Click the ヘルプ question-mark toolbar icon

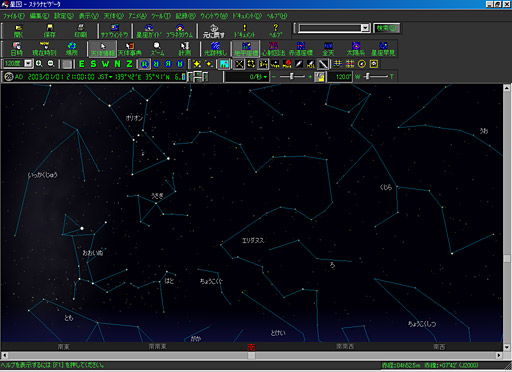[x=276, y=31]
